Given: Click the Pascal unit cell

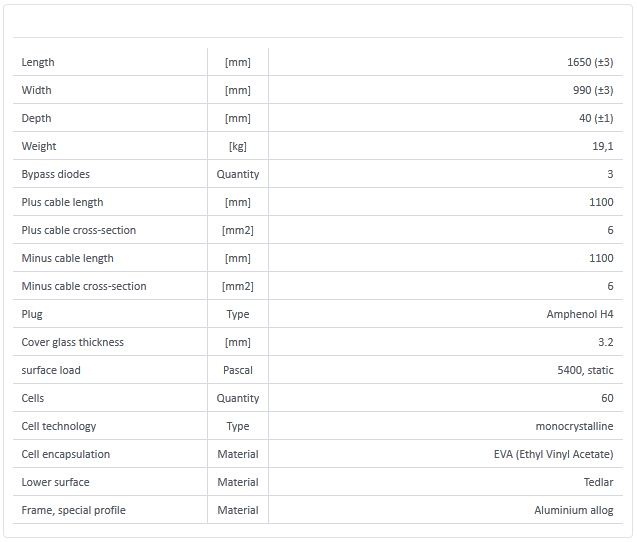Looking at the screenshot, I should [x=238, y=370].
